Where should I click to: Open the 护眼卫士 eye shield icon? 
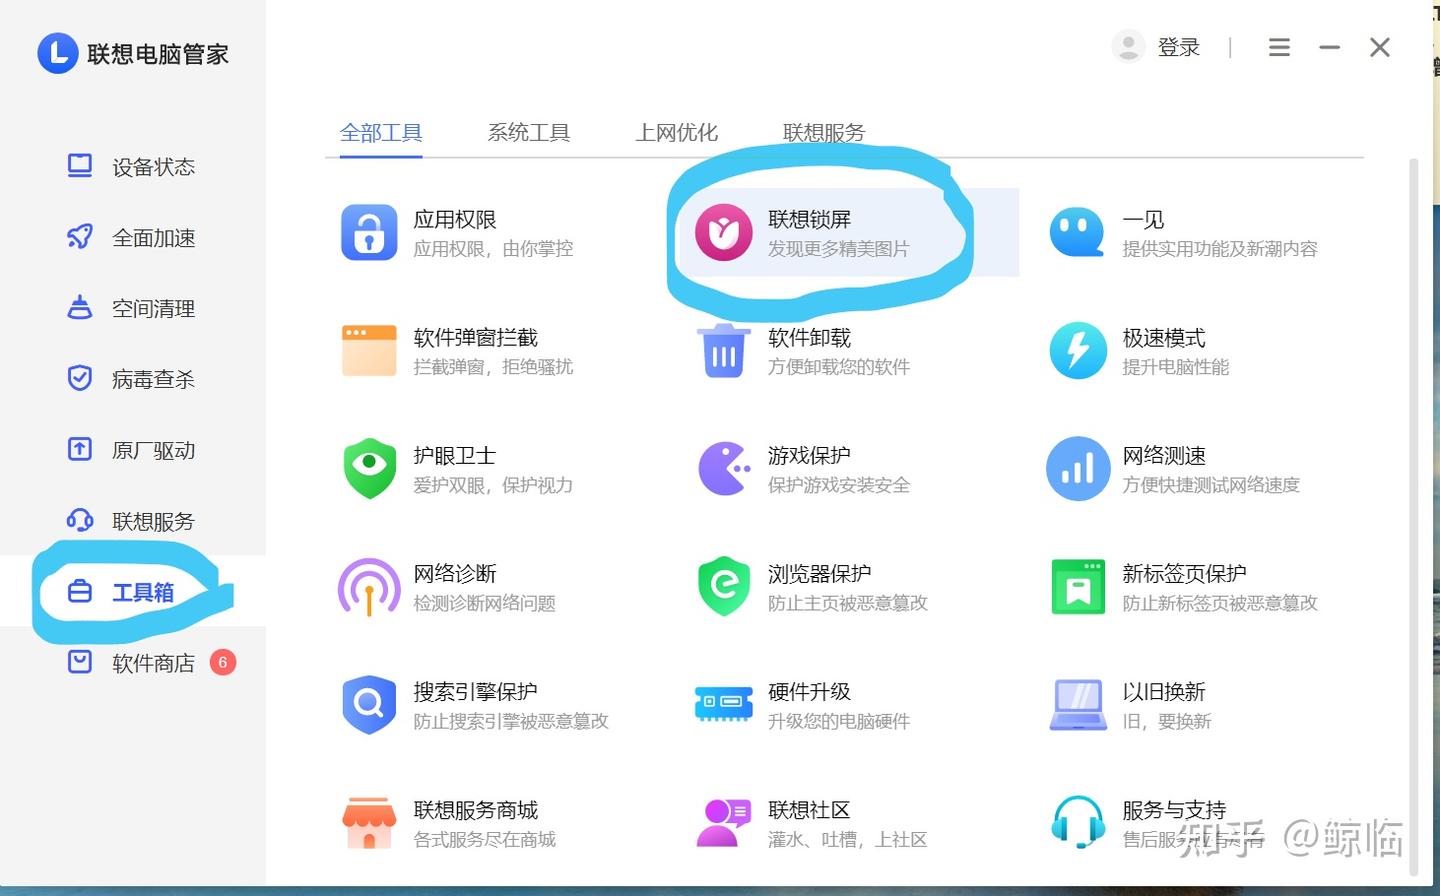(370, 468)
